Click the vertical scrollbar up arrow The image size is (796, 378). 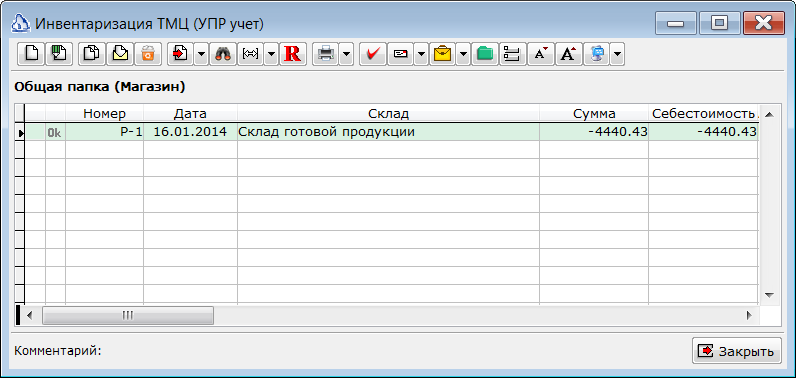click(x=769, y=115)
